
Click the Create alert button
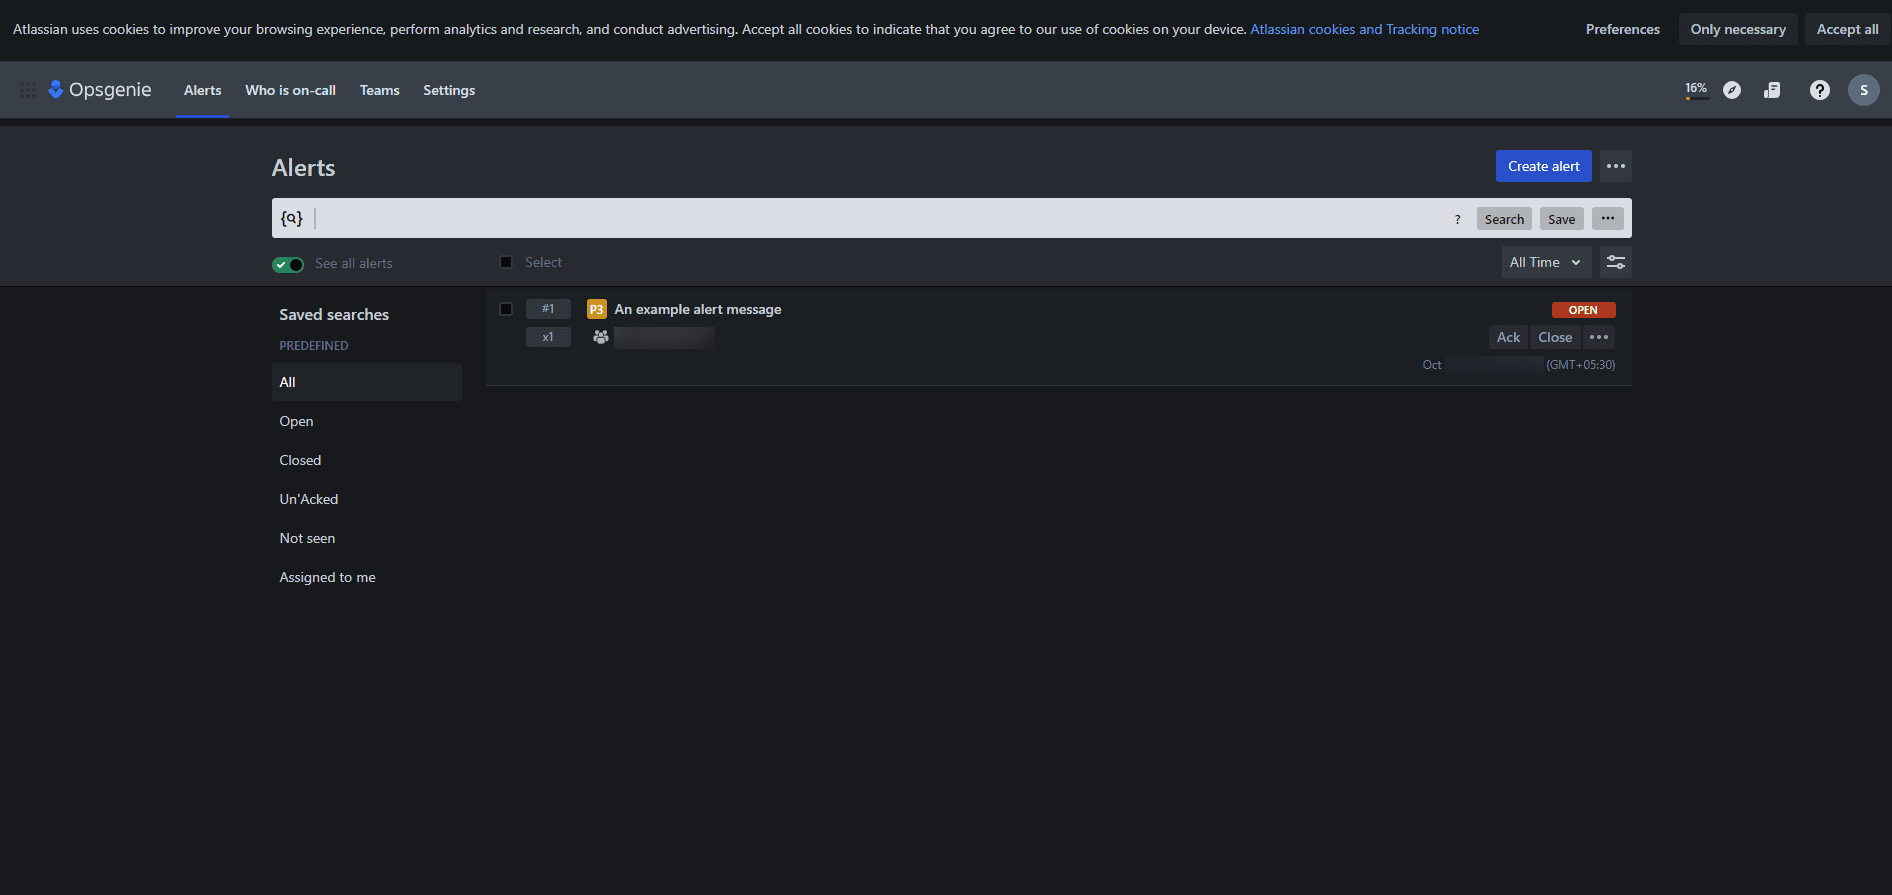[x=1543, y=166]
